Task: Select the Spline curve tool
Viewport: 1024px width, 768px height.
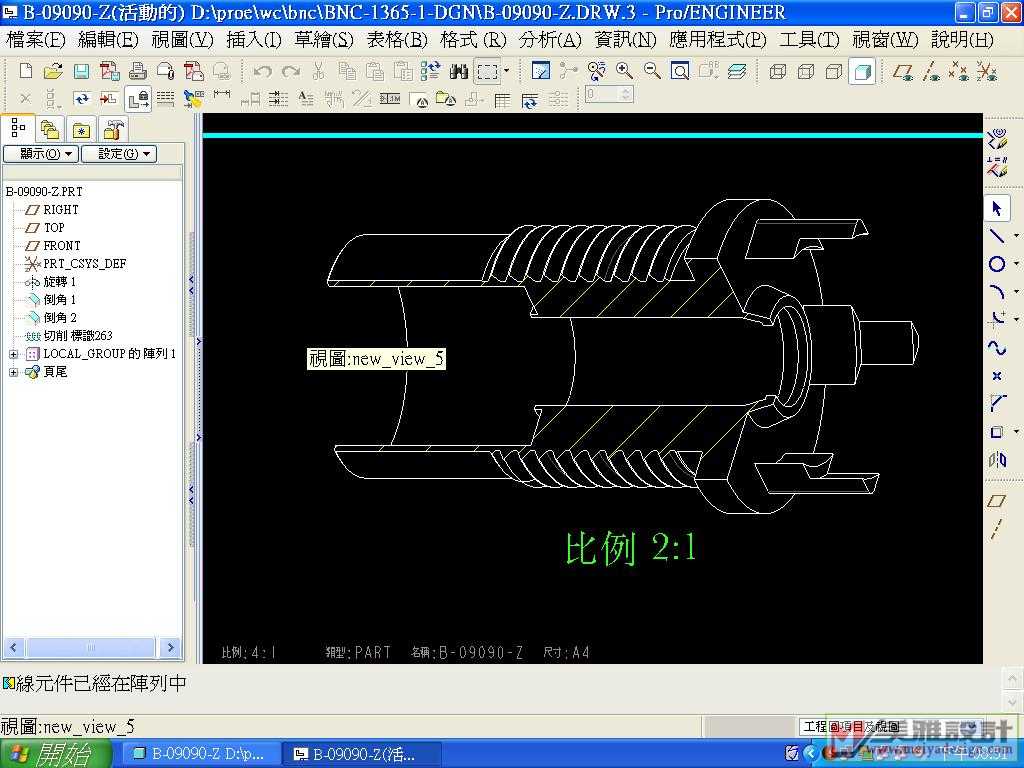Action: pyautogui.click(x=997, y=348)
